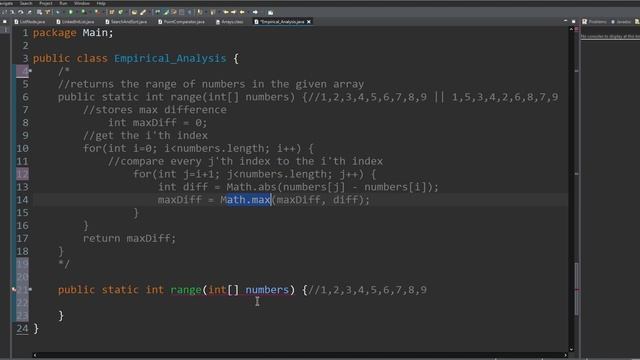Click line number 24 in the gutter
Viewport: 640px width, 360px height.
[22, 328]
